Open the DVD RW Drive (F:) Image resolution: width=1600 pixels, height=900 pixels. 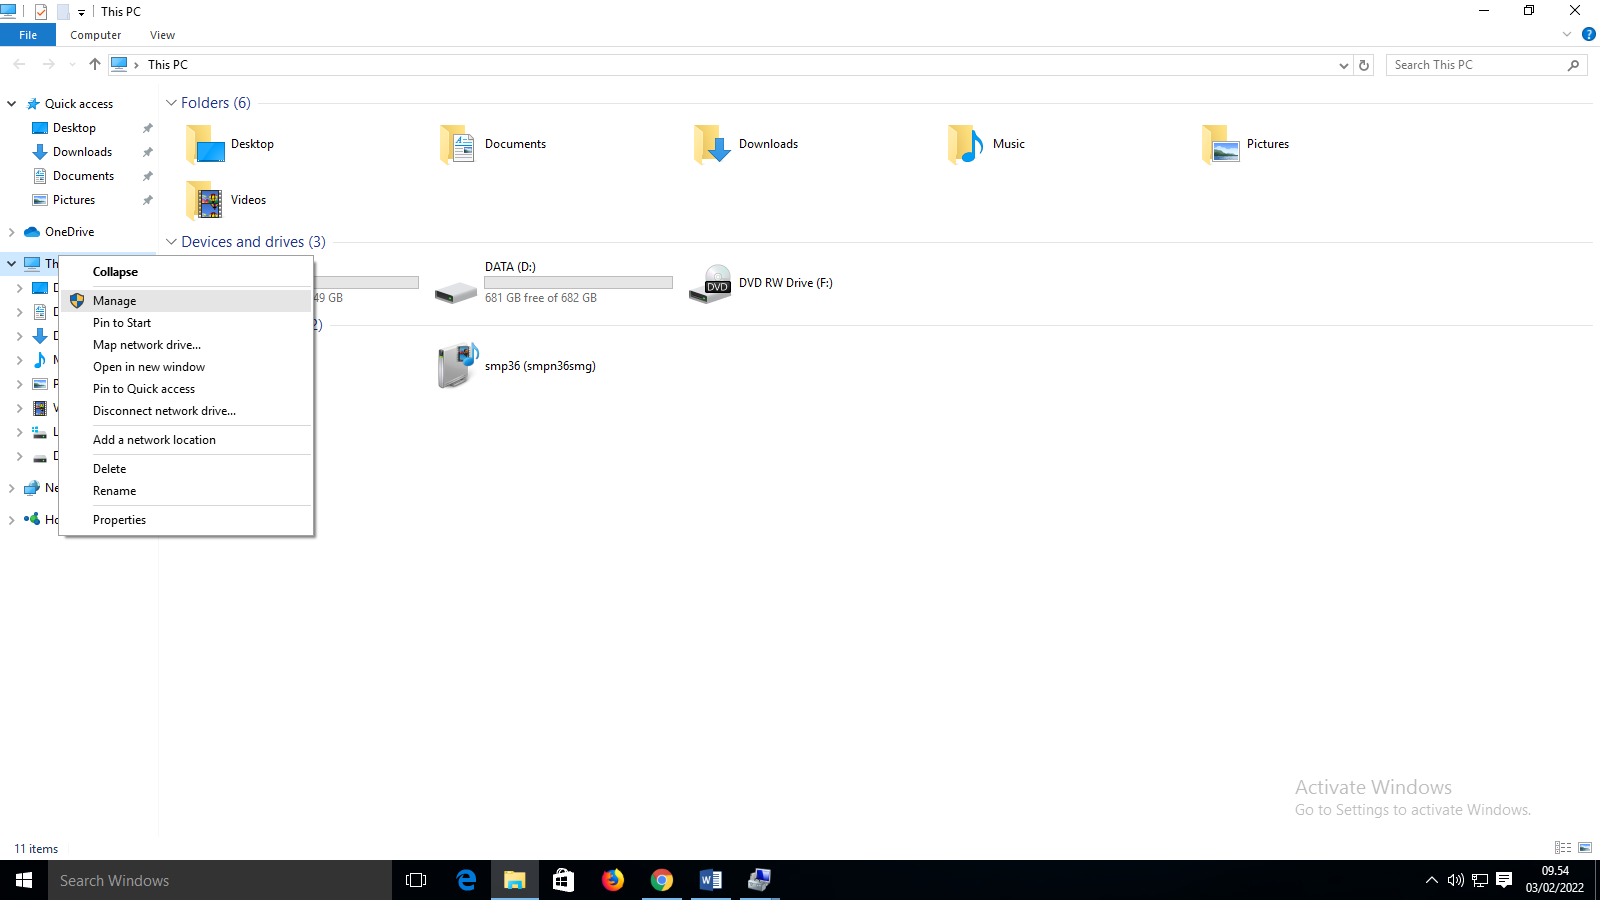pyautogui.click(x=712, y=284)
